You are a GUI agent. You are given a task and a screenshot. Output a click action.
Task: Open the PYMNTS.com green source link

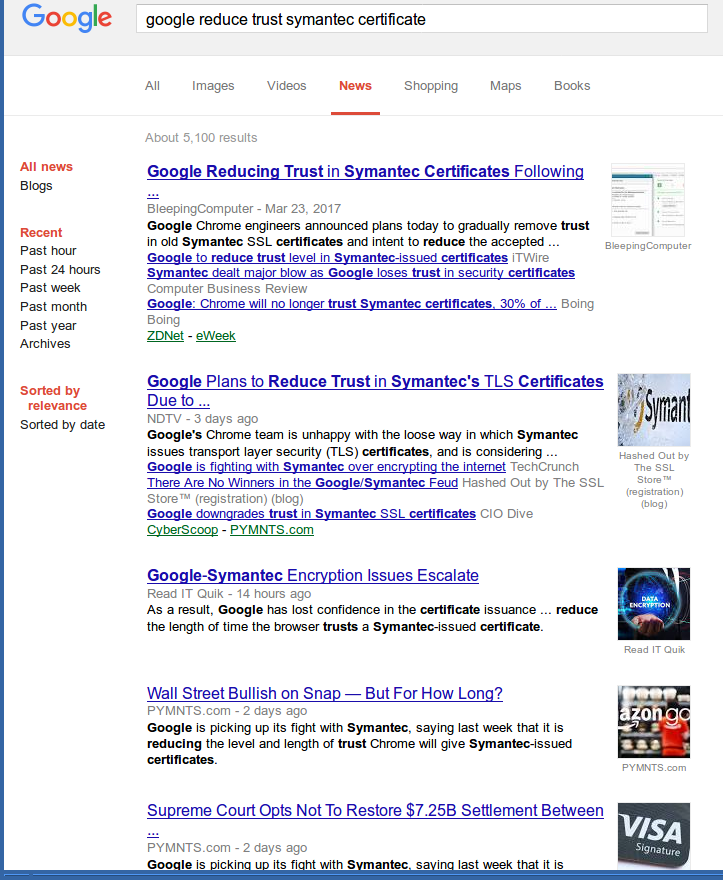click(272, 530)
